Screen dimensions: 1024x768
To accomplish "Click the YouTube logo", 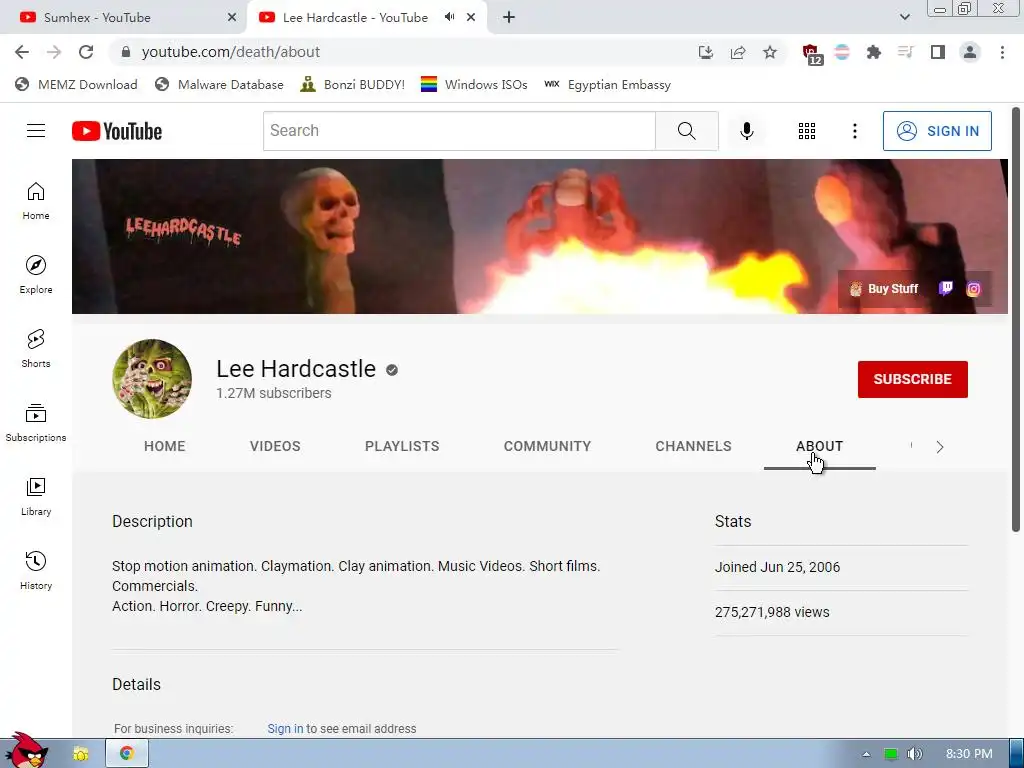I will tap(117, 131).
